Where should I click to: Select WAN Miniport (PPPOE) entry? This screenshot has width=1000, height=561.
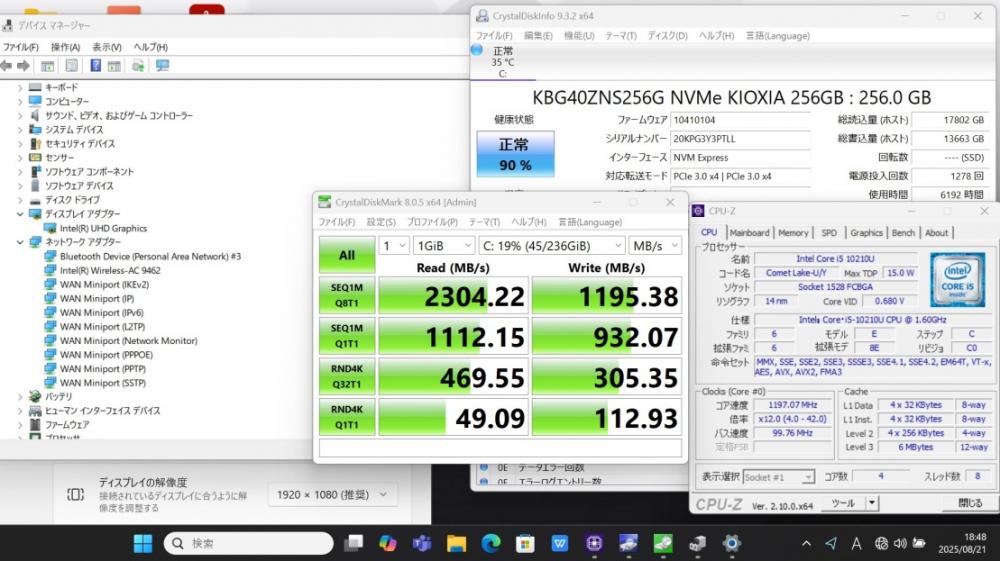point(107,354)
